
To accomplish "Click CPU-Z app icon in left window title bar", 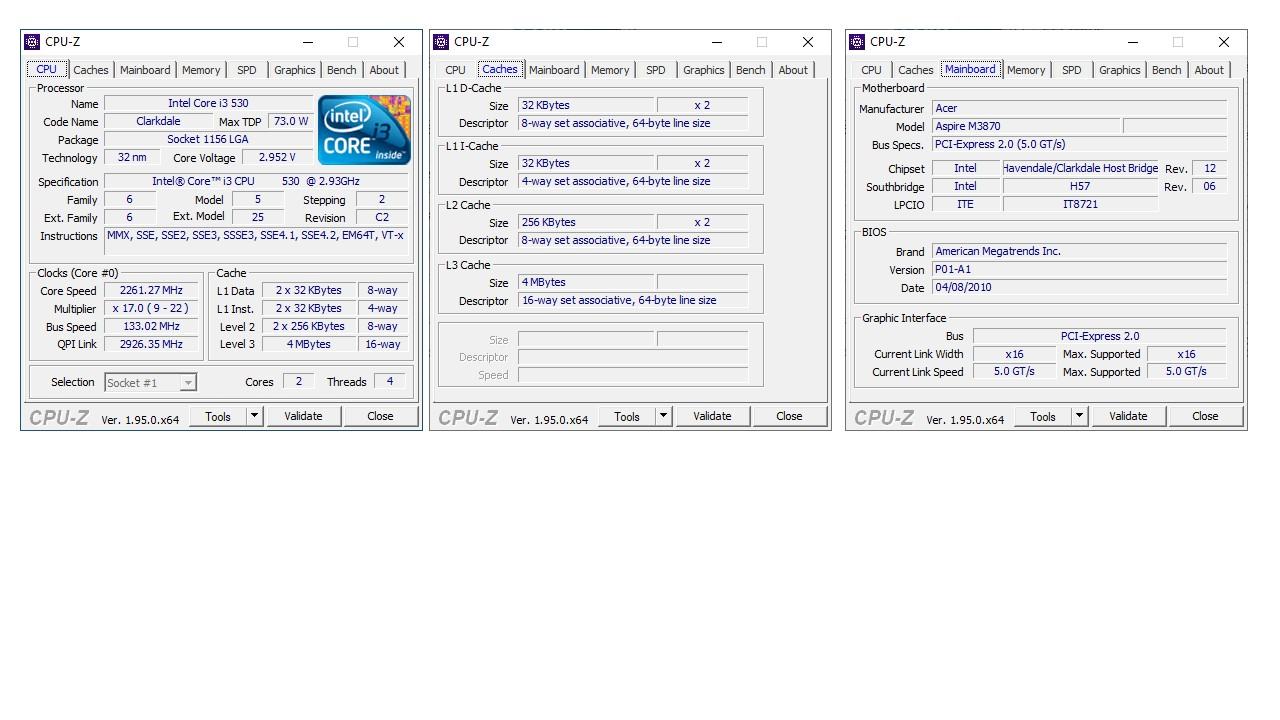I will (32, 42).
